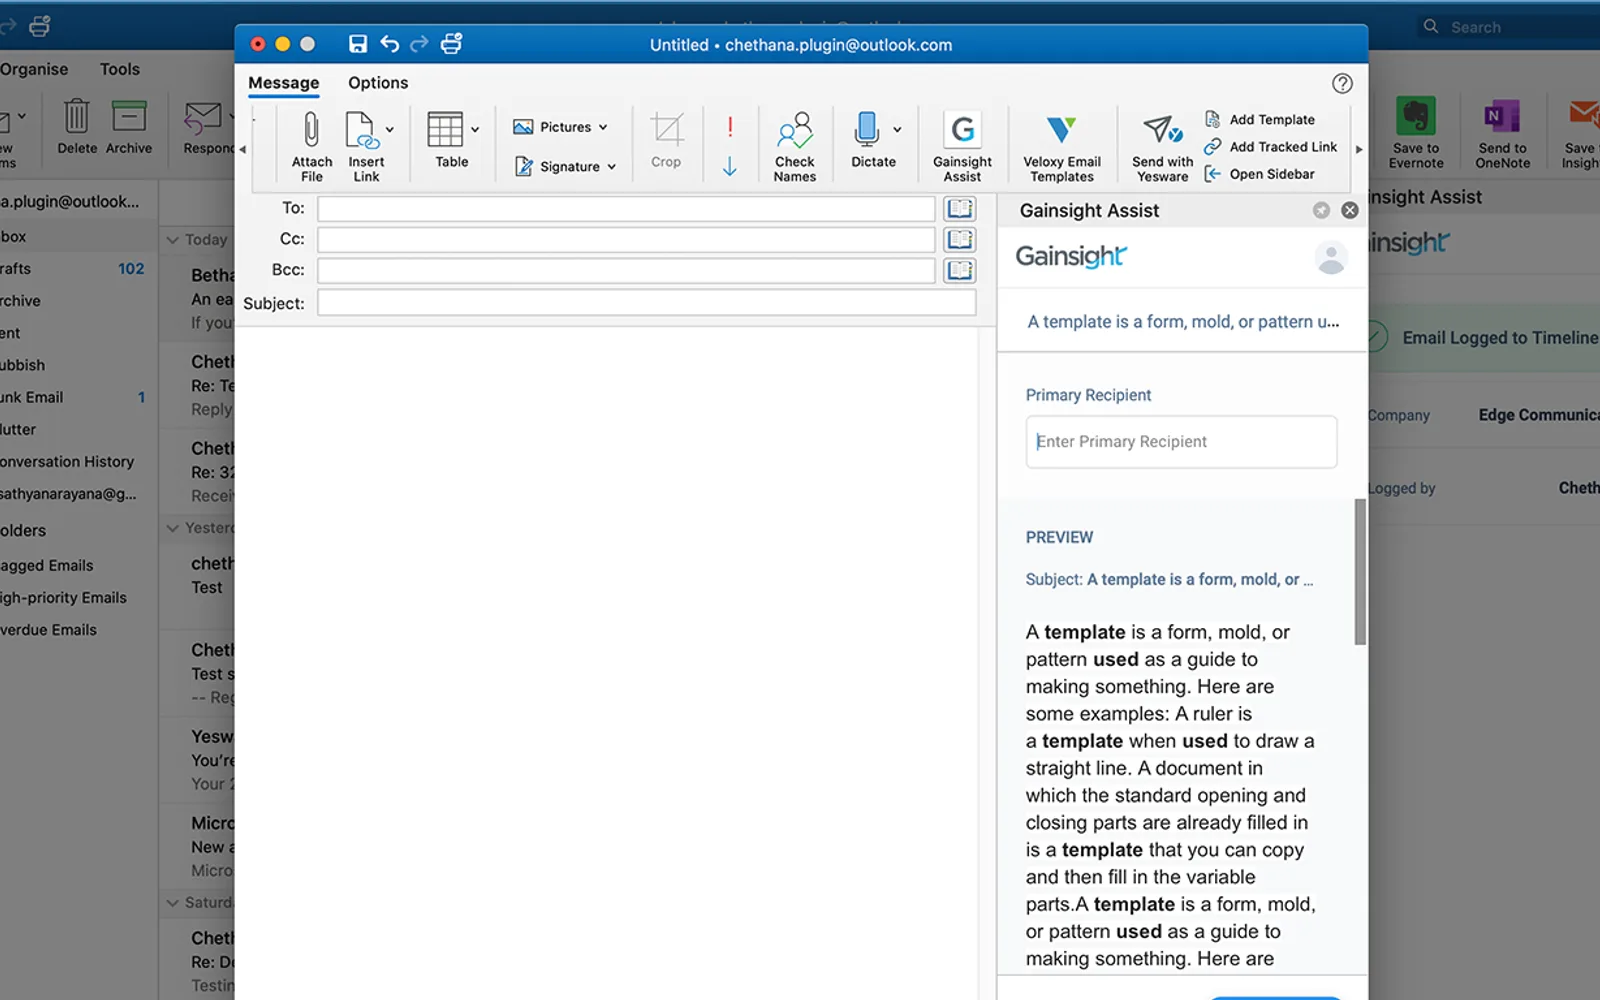Click the Check Names icon
This screenshot has width=1600, height=1000.
795,131
